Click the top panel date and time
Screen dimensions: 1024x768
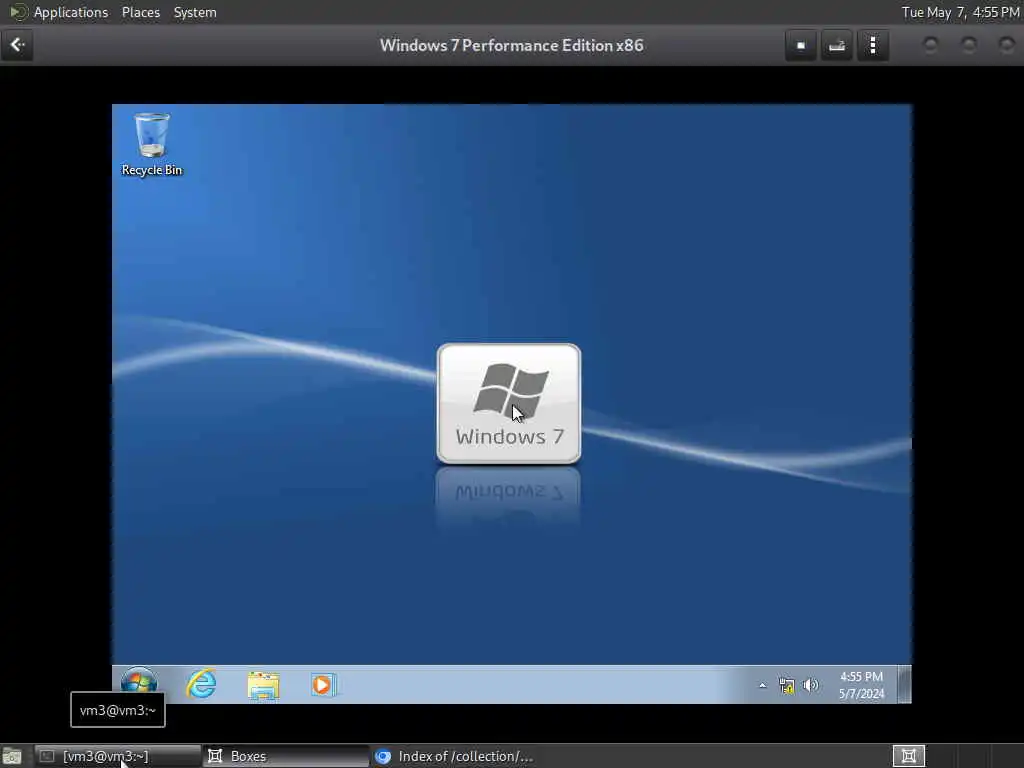click(x=961, y=12)
